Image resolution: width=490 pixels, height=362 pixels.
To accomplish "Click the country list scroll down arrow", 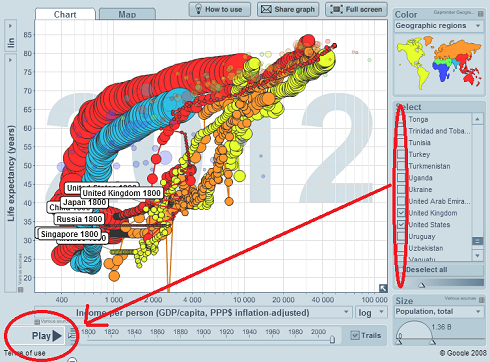I will click(477, 255).
